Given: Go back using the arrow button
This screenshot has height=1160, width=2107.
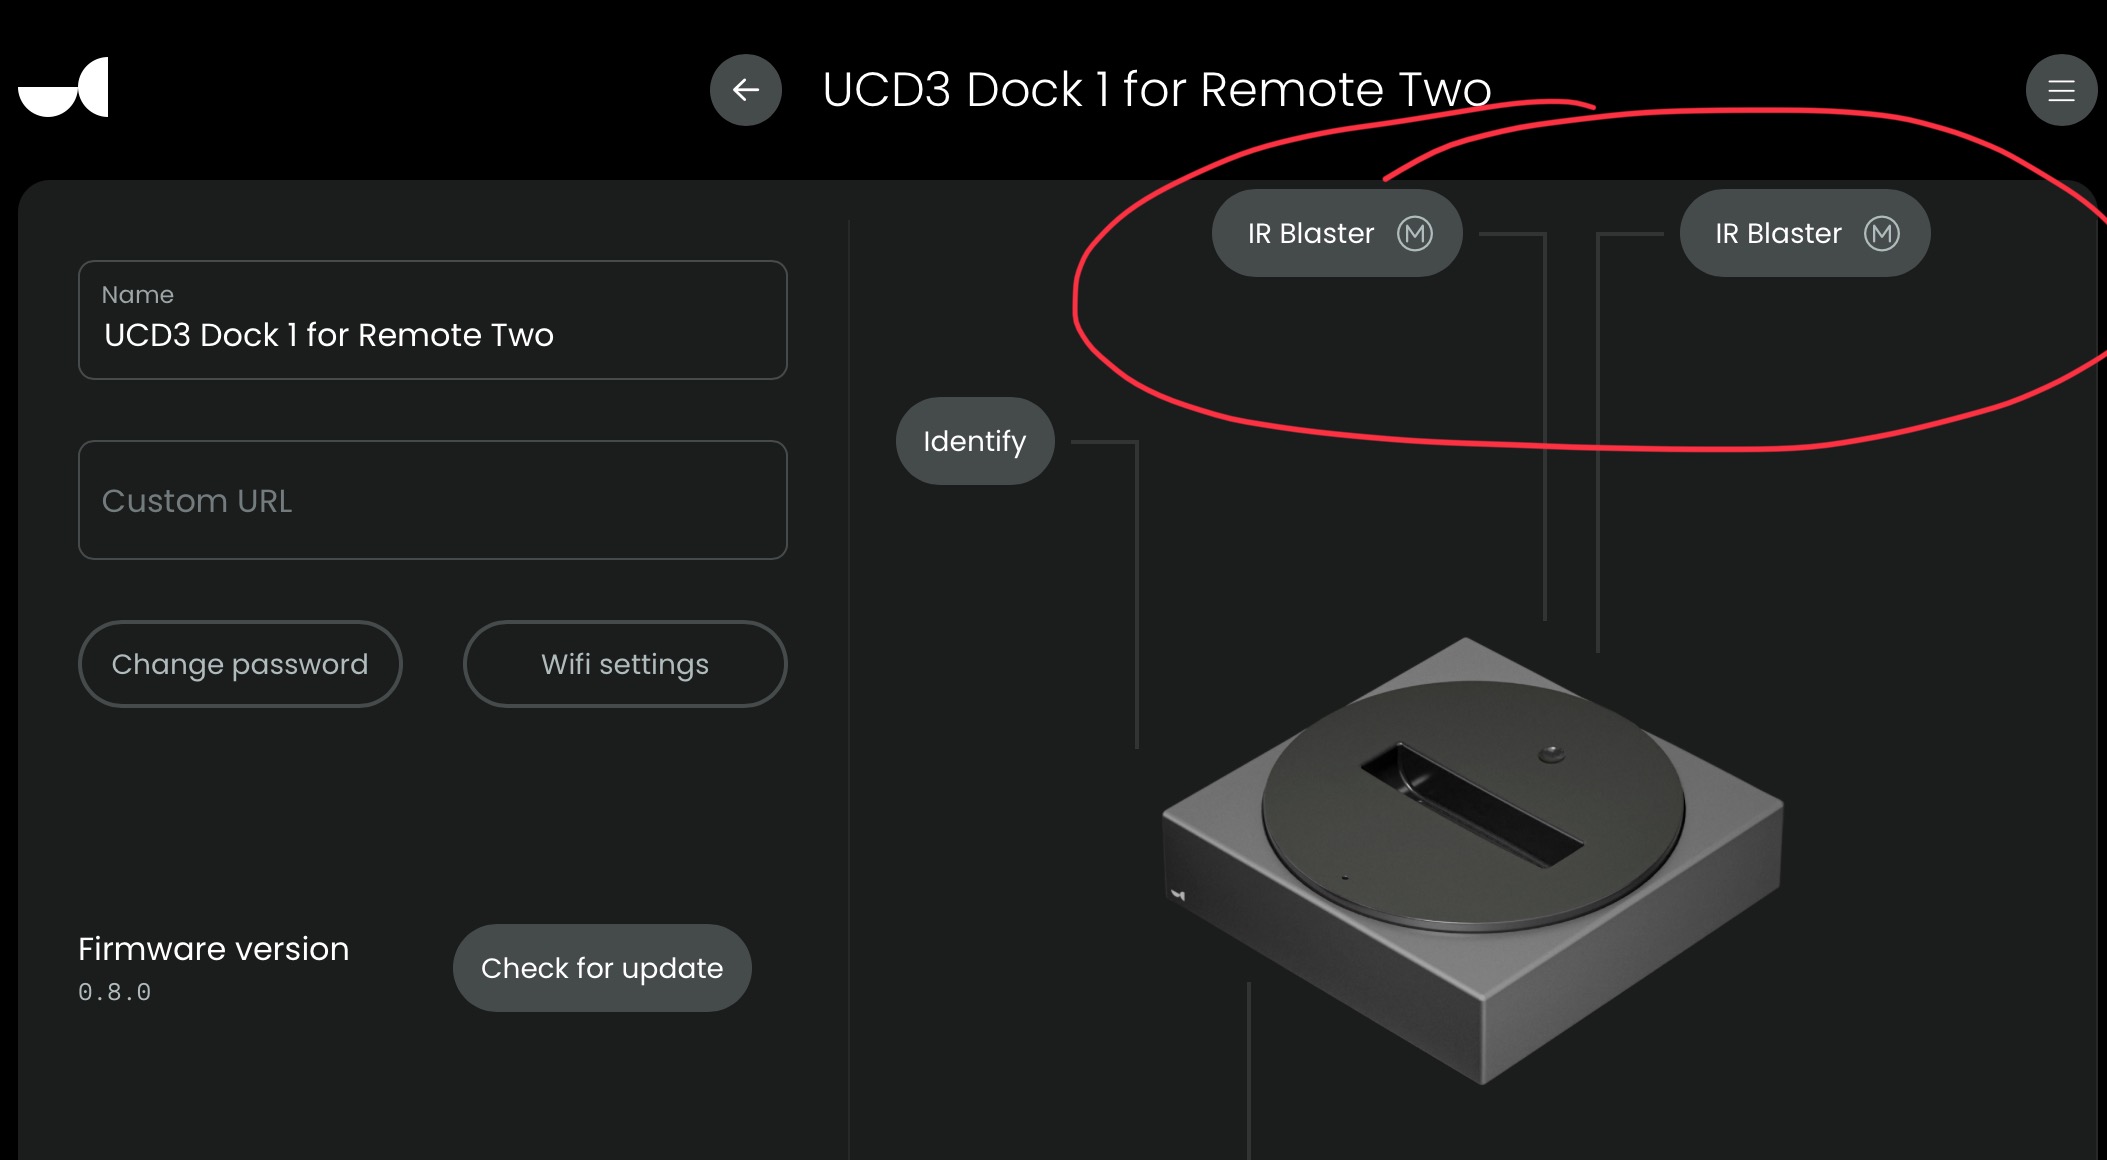Looking at the screenshot, I should (x=745, y=90).
